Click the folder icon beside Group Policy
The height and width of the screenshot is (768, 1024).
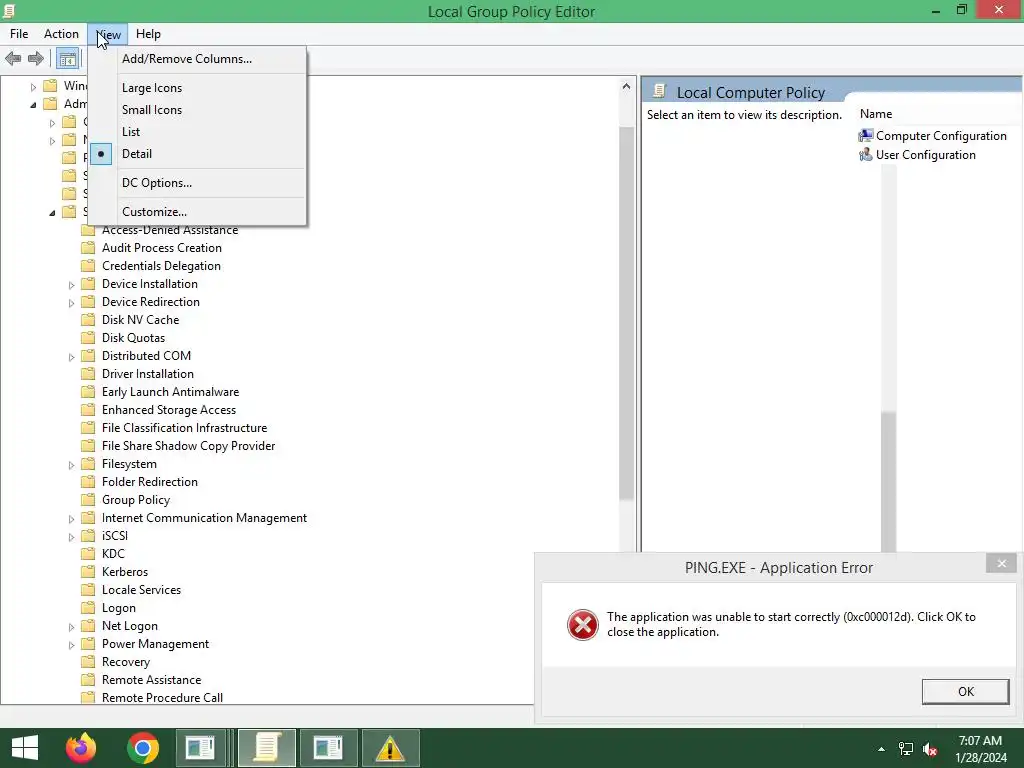click(x=88, y=500)
